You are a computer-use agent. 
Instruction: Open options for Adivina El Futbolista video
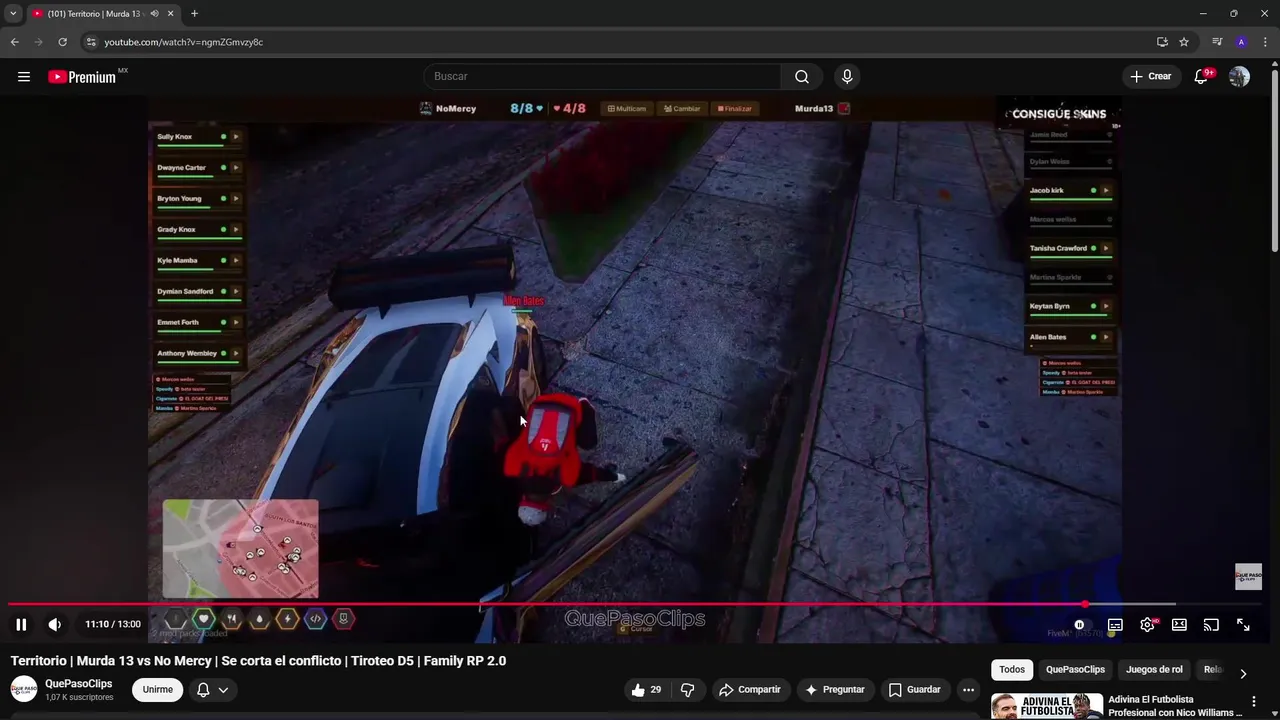coord(1254,701)
